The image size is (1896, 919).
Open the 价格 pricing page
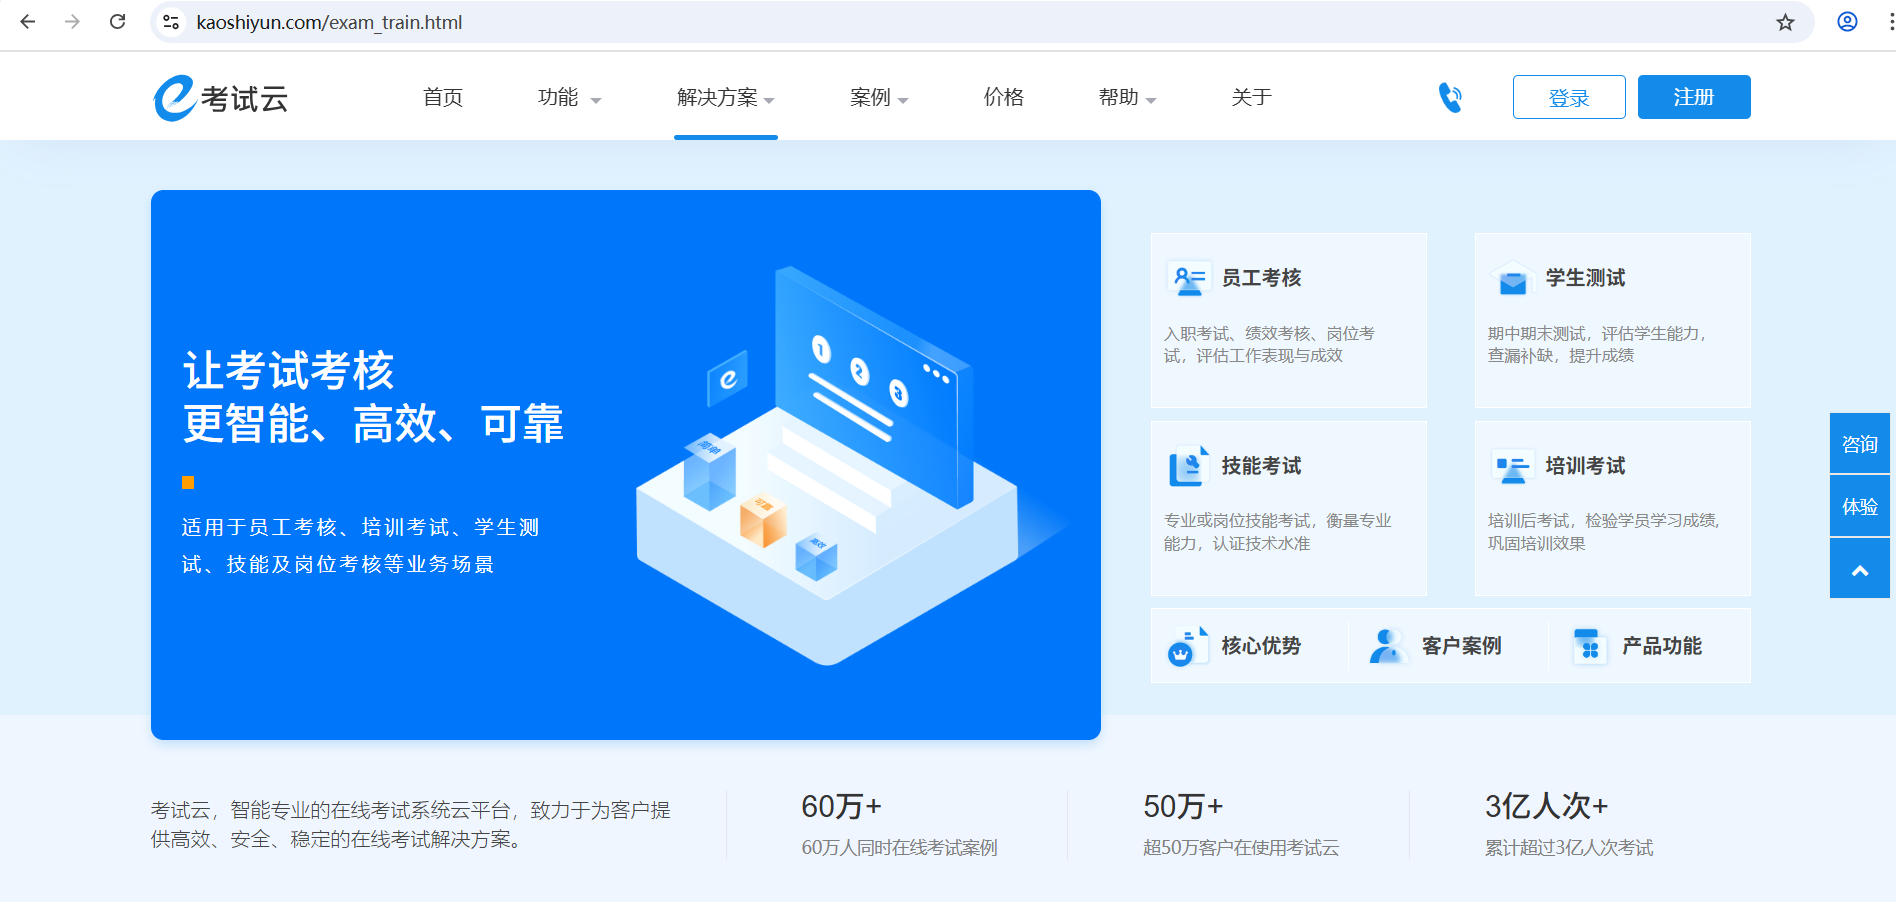click(1003, 98)
